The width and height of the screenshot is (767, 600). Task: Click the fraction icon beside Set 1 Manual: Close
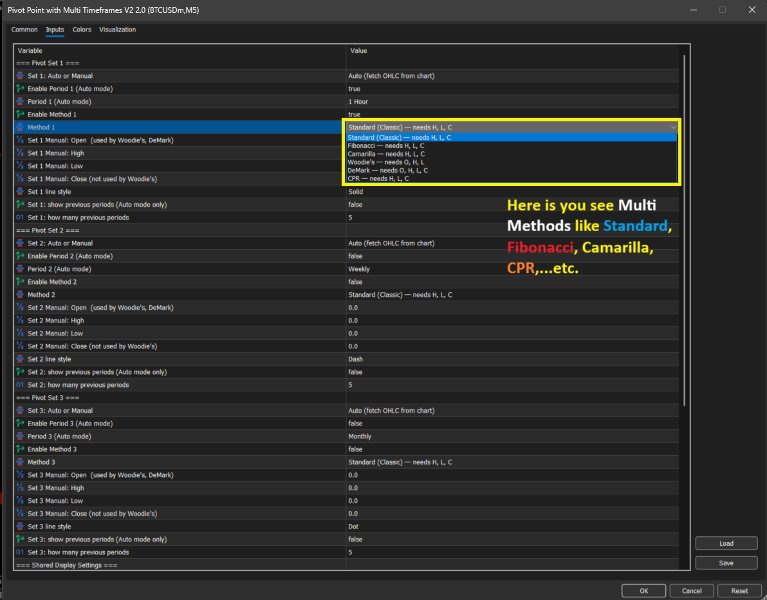(x=20, y=178)
